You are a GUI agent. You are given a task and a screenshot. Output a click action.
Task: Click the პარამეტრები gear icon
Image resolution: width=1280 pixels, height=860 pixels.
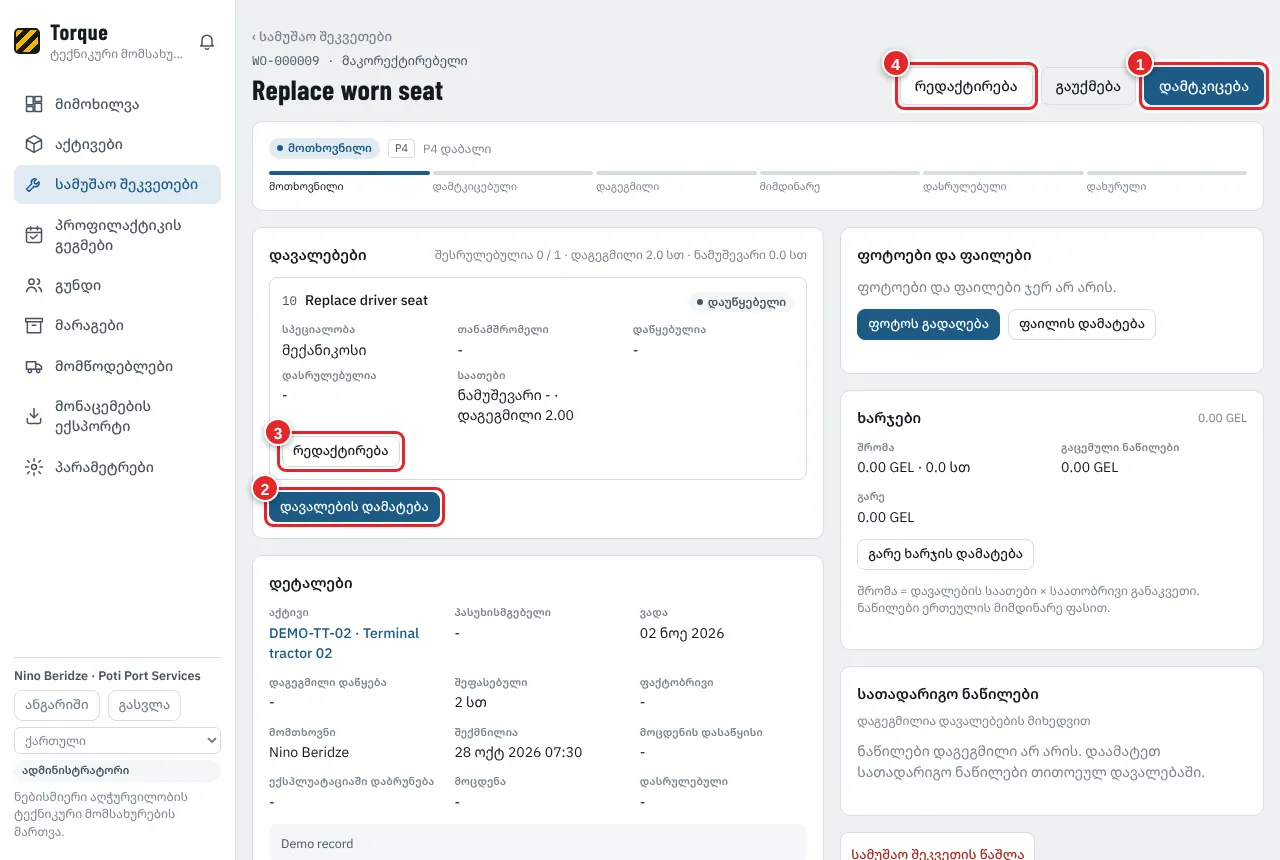coord(34,467)
